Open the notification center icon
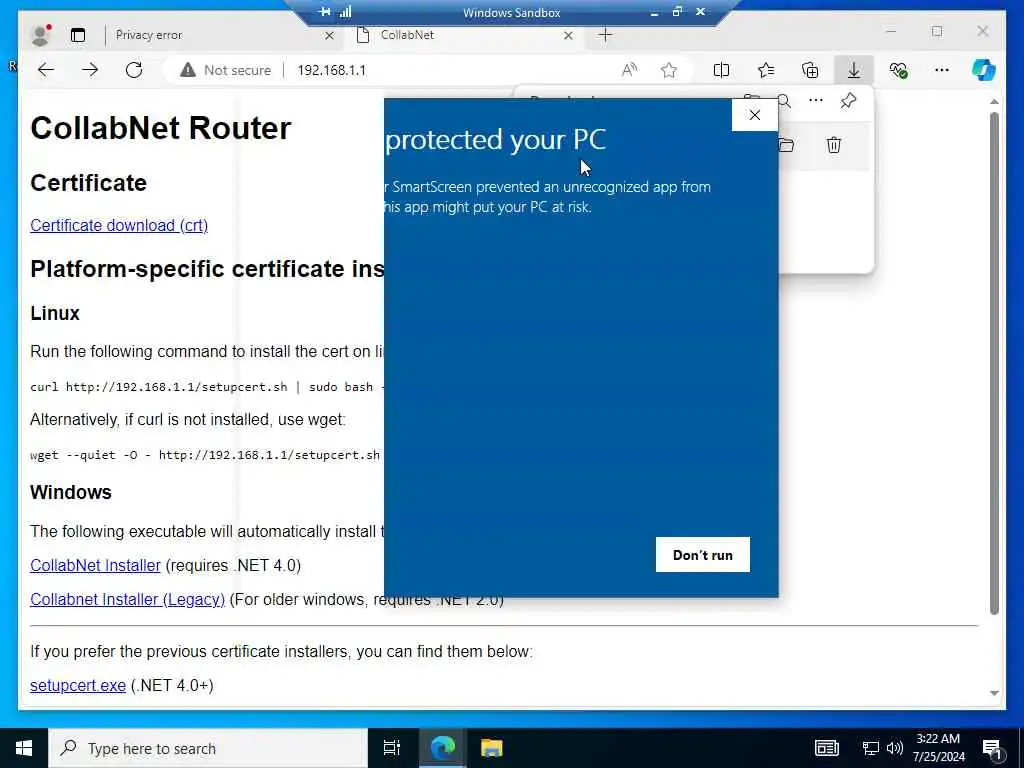Viewport: 1024px width, 768px height. 992,749
